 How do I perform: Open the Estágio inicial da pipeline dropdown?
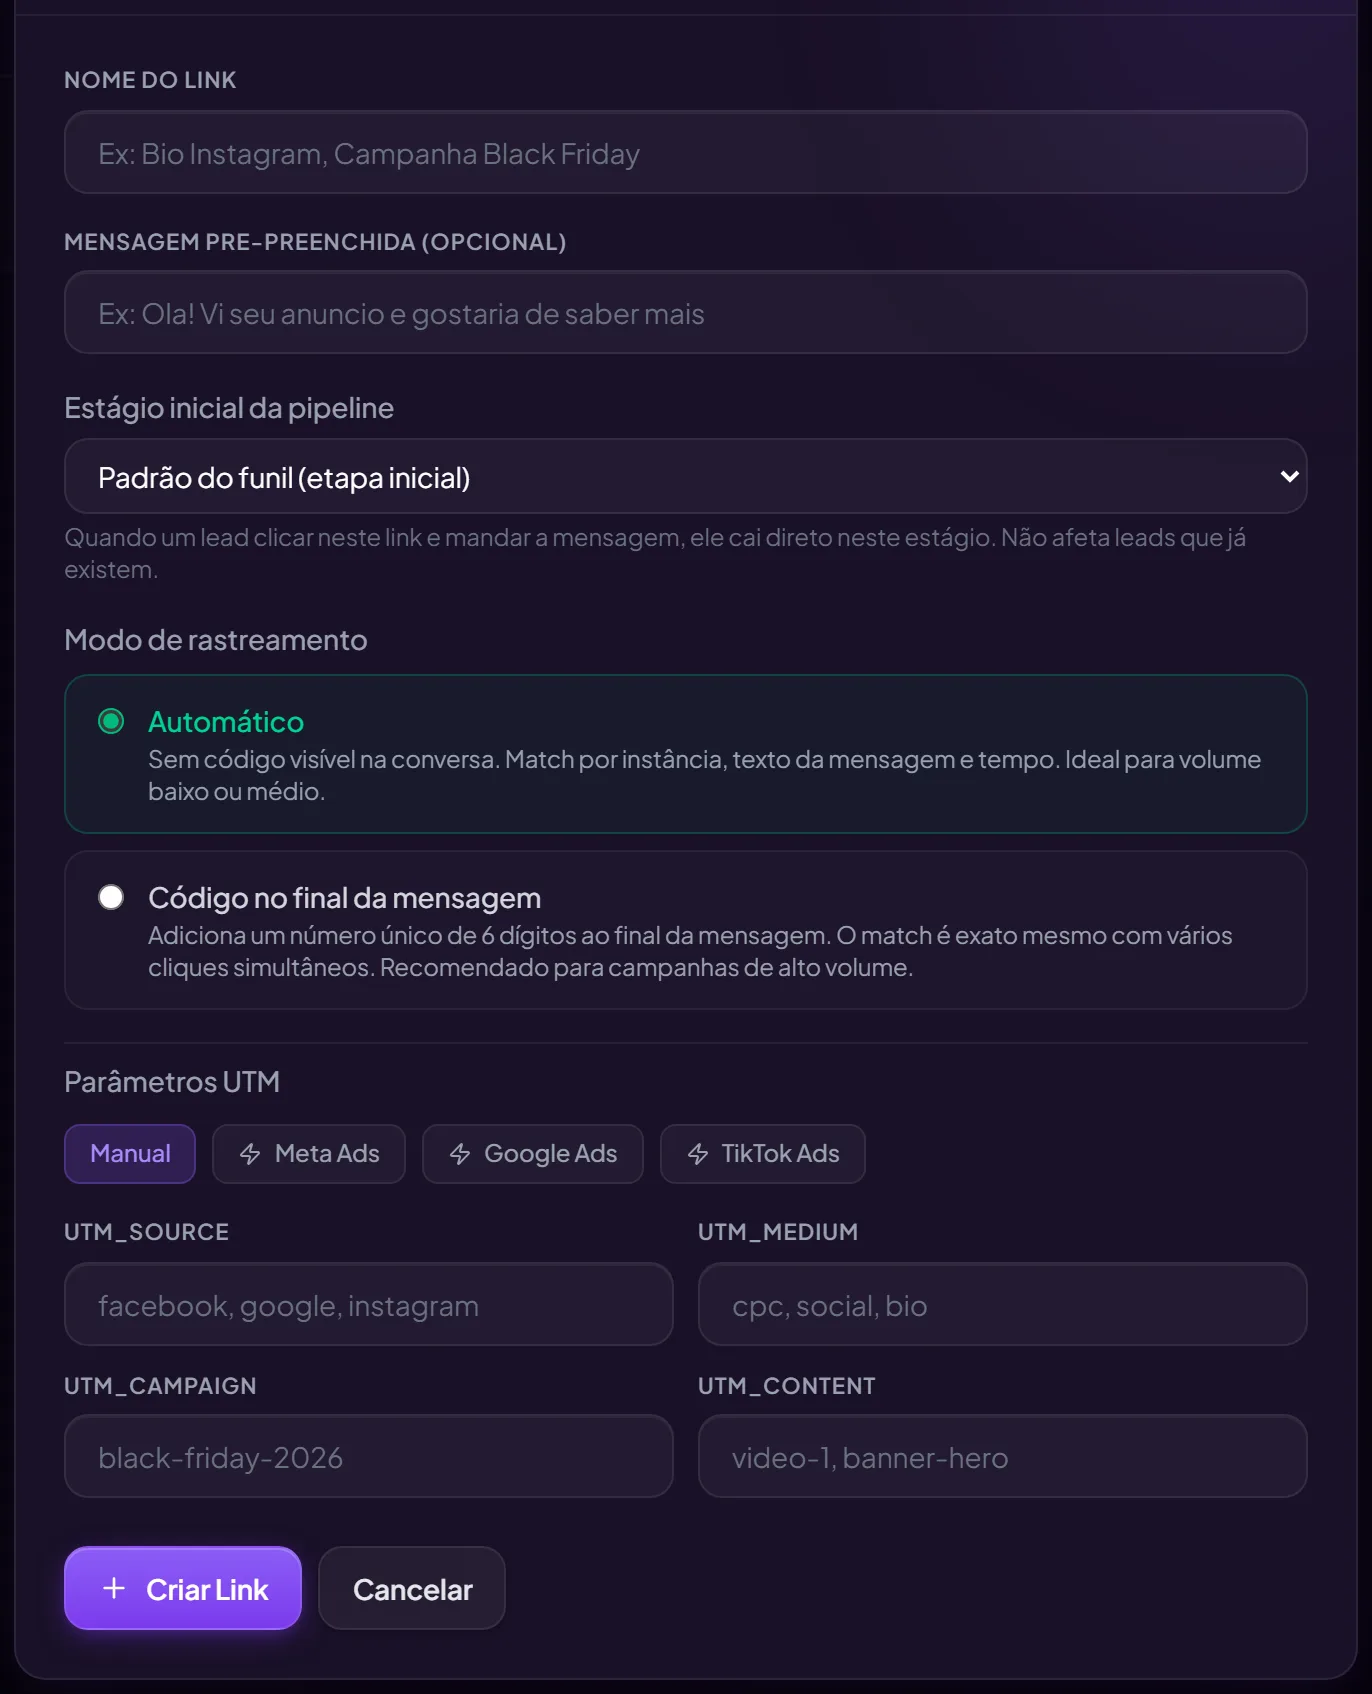click(686, 477)
